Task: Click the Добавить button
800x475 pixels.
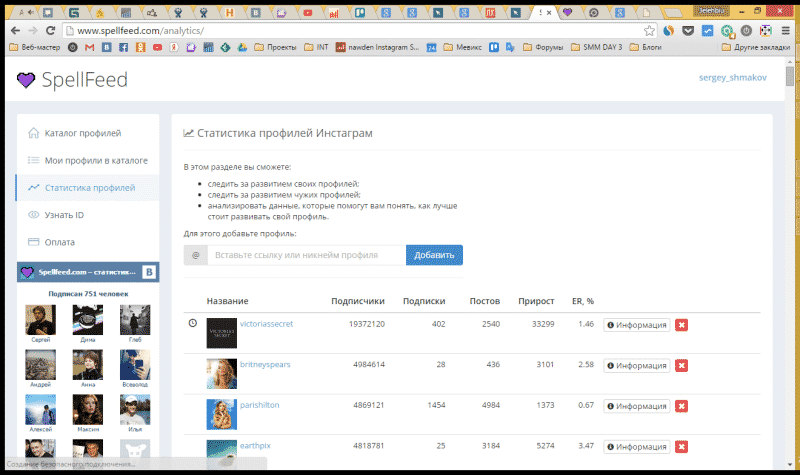Action: coord(434,255)
